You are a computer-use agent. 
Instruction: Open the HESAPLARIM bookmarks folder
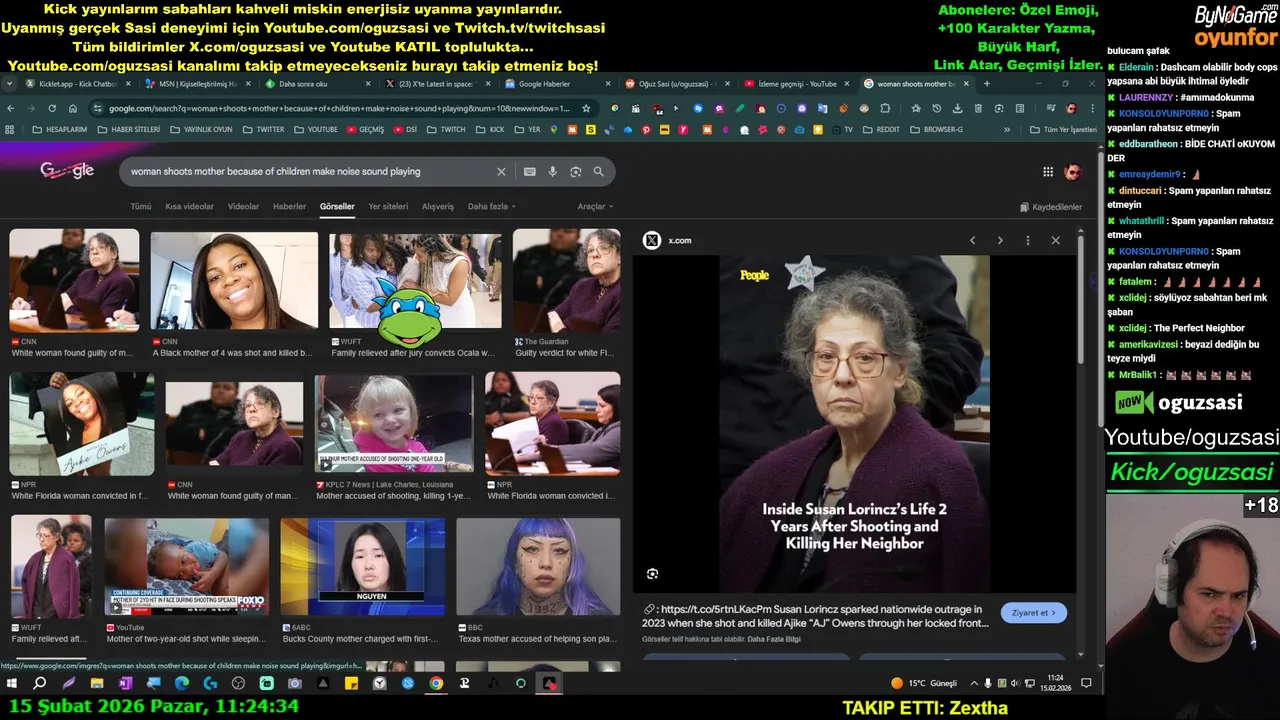click(x=60, y=130)
